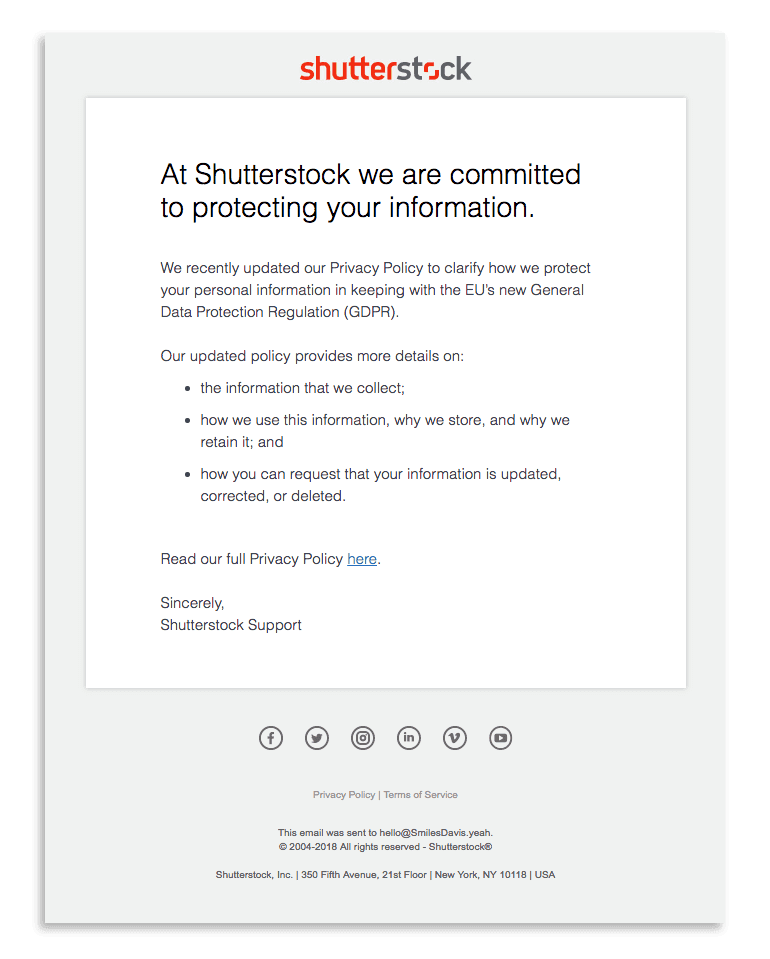
Task: Open the Terms of Service footer link
Action: (421, 795)
